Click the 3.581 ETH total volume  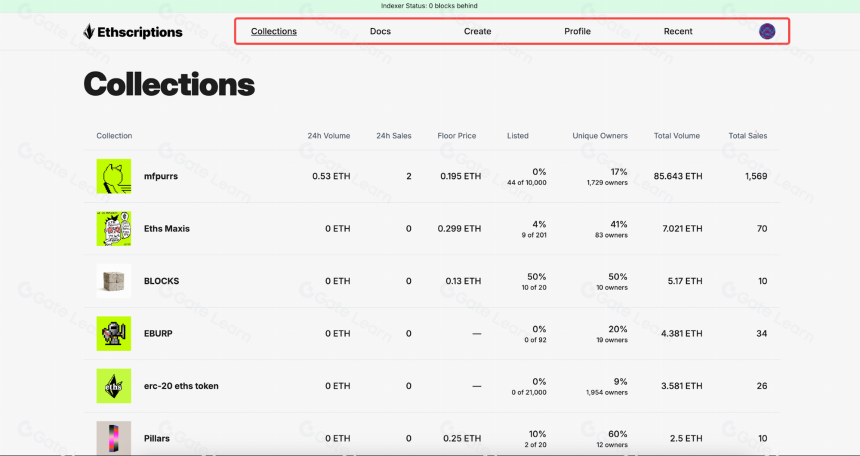(682, 386)
